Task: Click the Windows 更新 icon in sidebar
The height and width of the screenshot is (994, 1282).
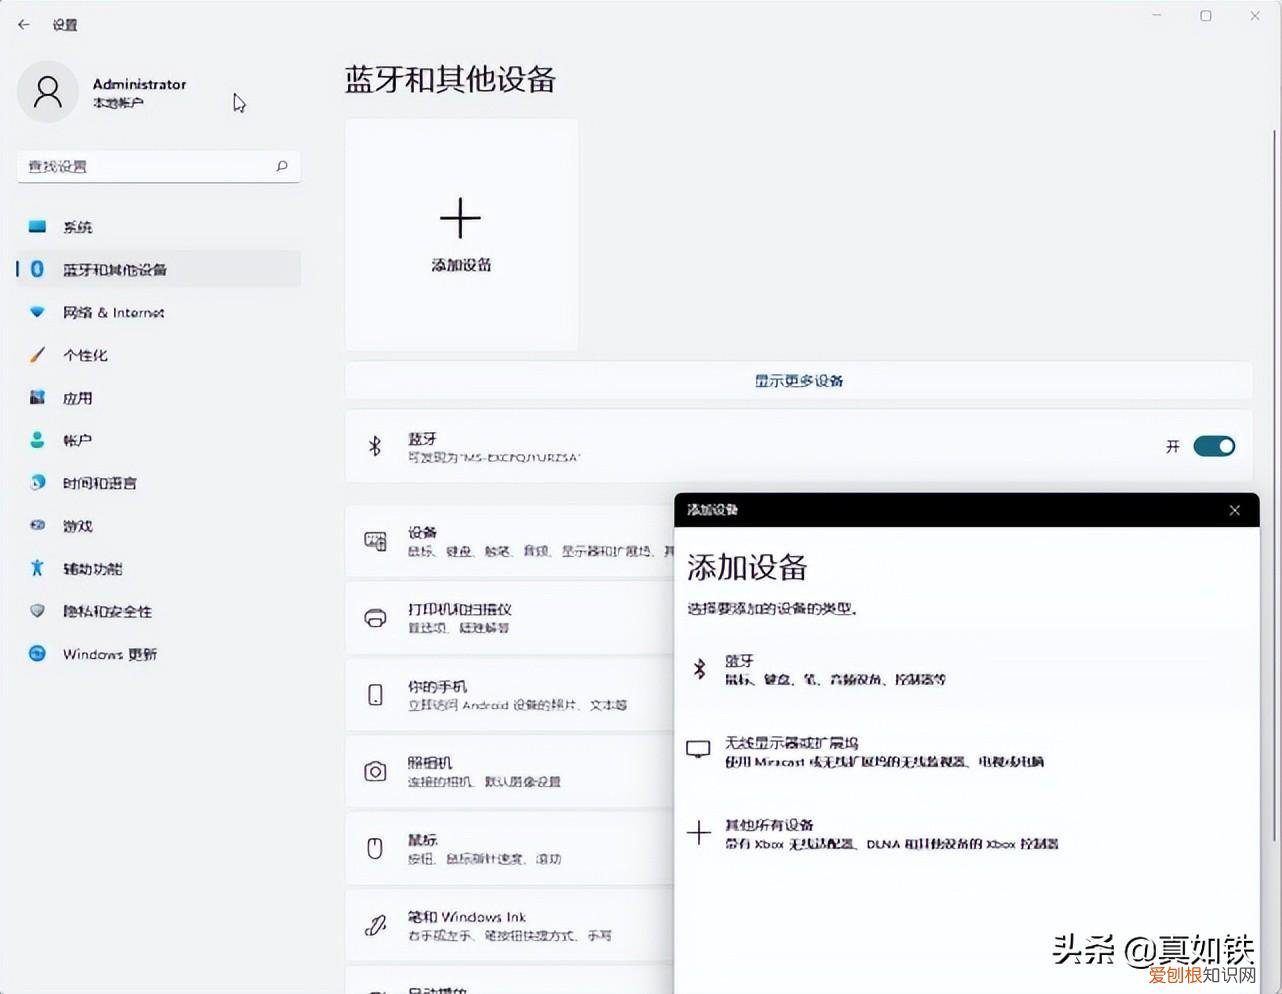Action: coord(37,654)
